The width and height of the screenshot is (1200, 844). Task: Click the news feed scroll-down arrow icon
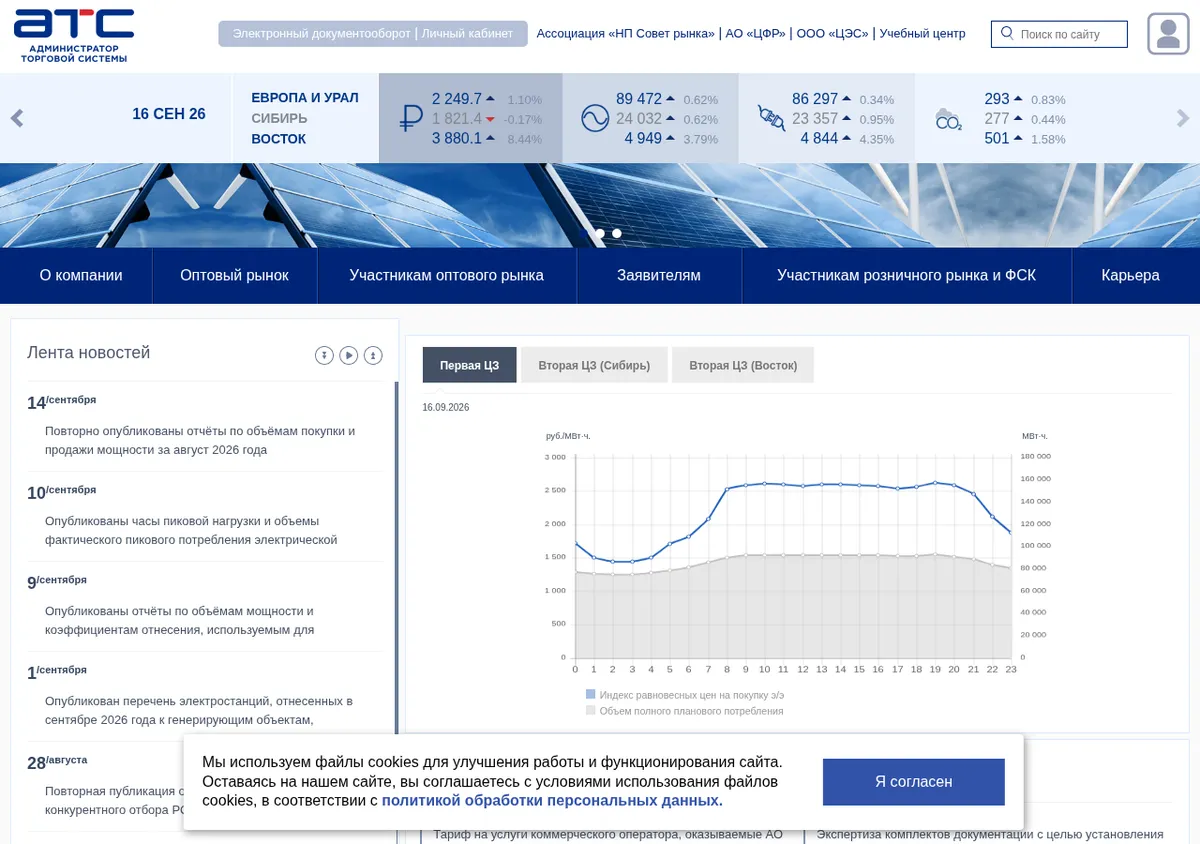[x=324, y=355]
